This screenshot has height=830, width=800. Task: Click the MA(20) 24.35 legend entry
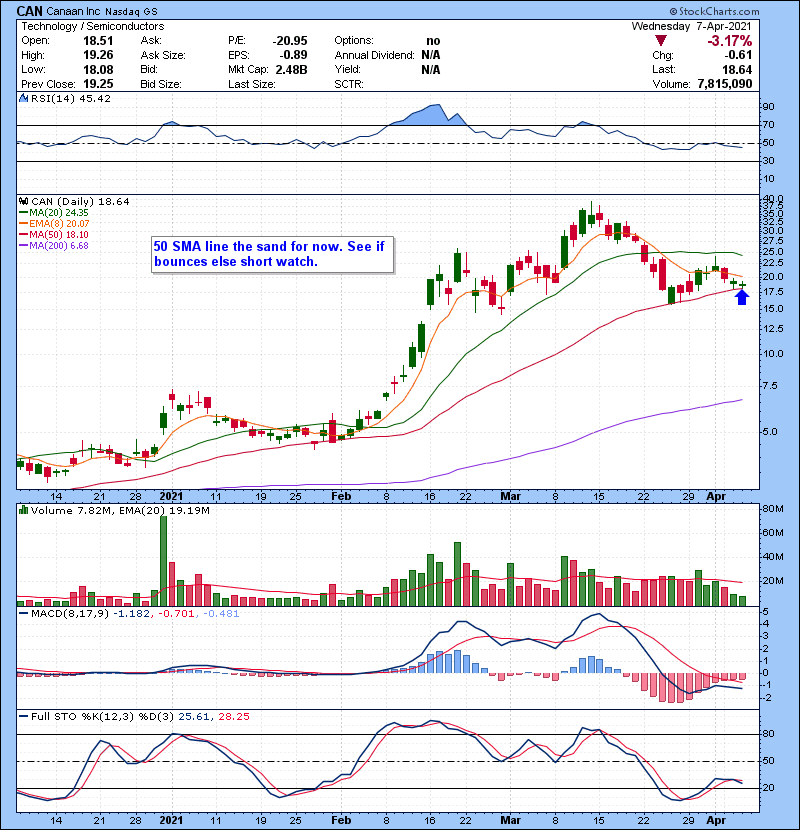point(59,213)
